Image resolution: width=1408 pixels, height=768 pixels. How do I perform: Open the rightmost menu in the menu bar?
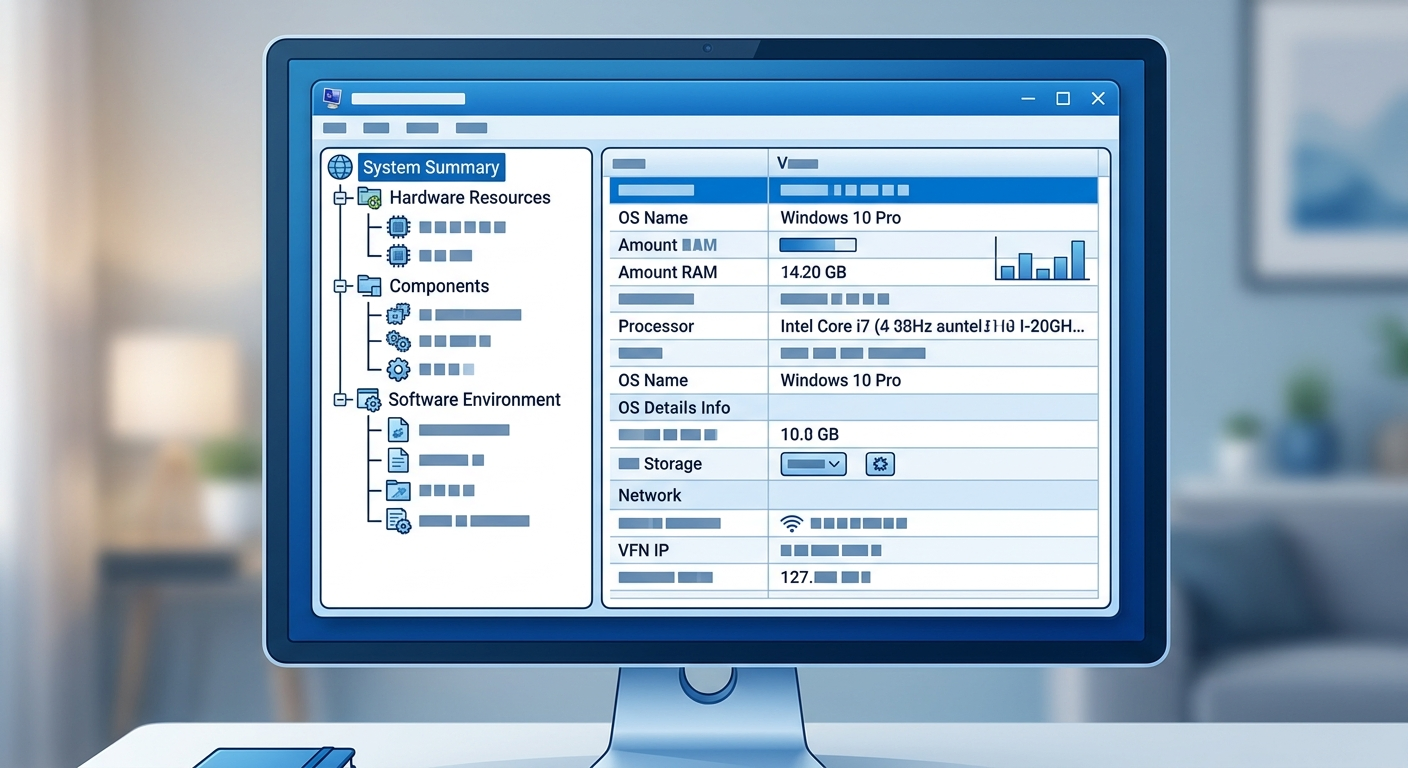point(471,128)
